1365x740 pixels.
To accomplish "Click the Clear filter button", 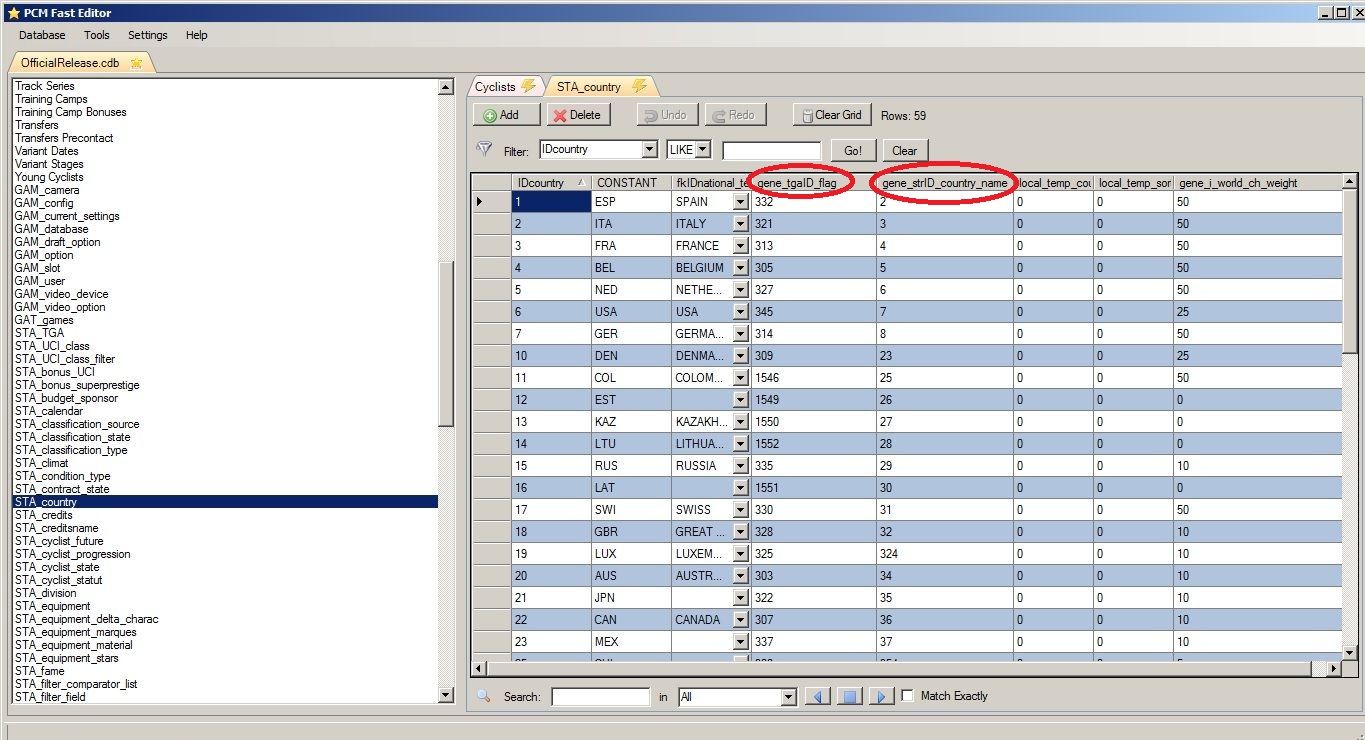I will click(904, 150).
